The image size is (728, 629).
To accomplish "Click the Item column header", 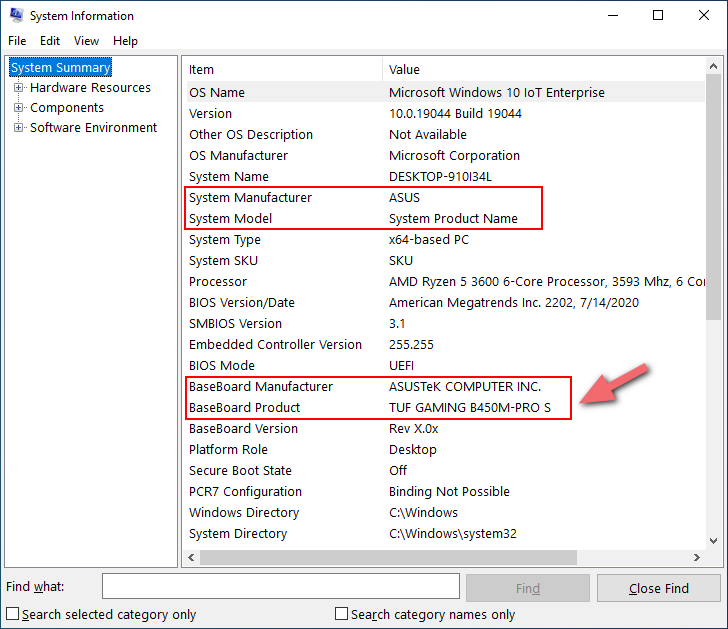I will 284,70.
